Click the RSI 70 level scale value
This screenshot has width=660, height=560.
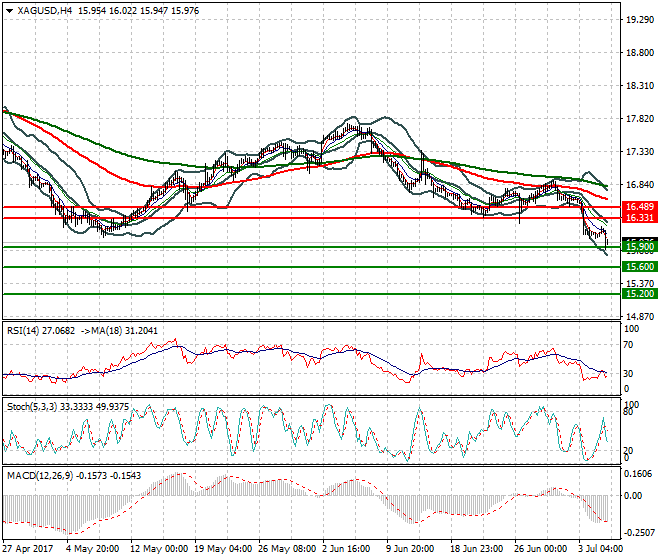pyautogui.click(x=628, y=345)
